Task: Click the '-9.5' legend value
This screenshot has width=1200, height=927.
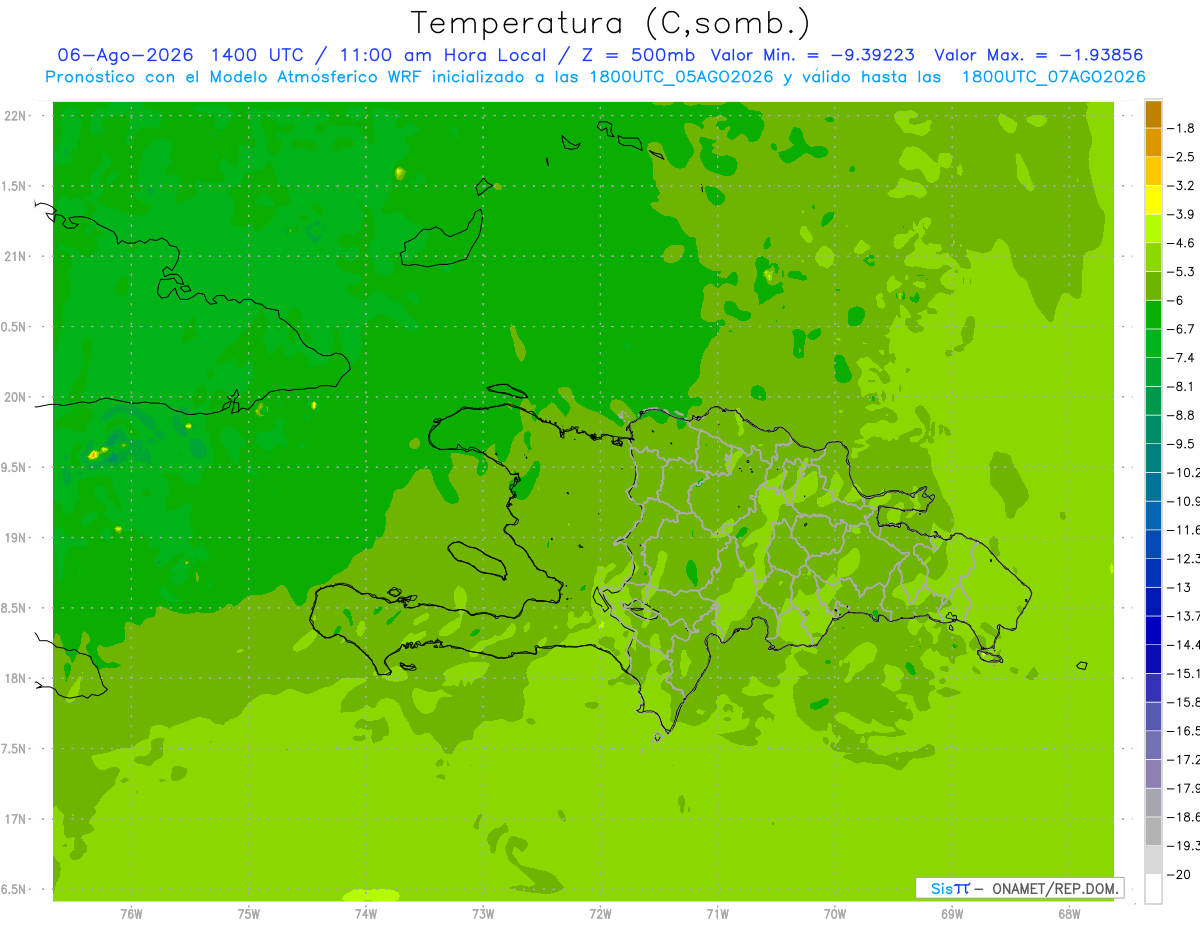Action: click(1182, 444)
